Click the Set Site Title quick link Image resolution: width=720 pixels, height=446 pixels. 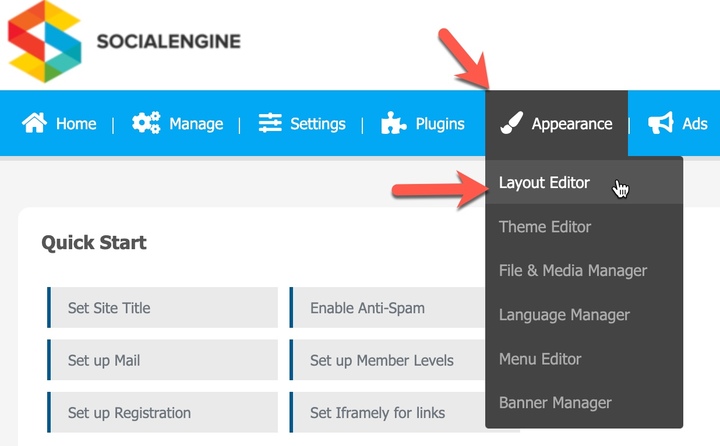[163, 308]
